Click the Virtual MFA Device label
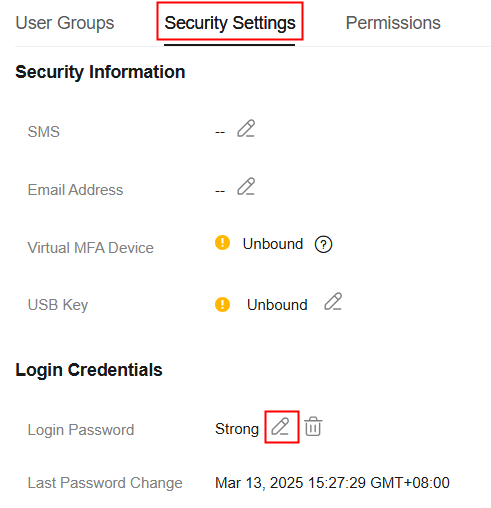The image size is (491, 508). click(x=90, y=248)
